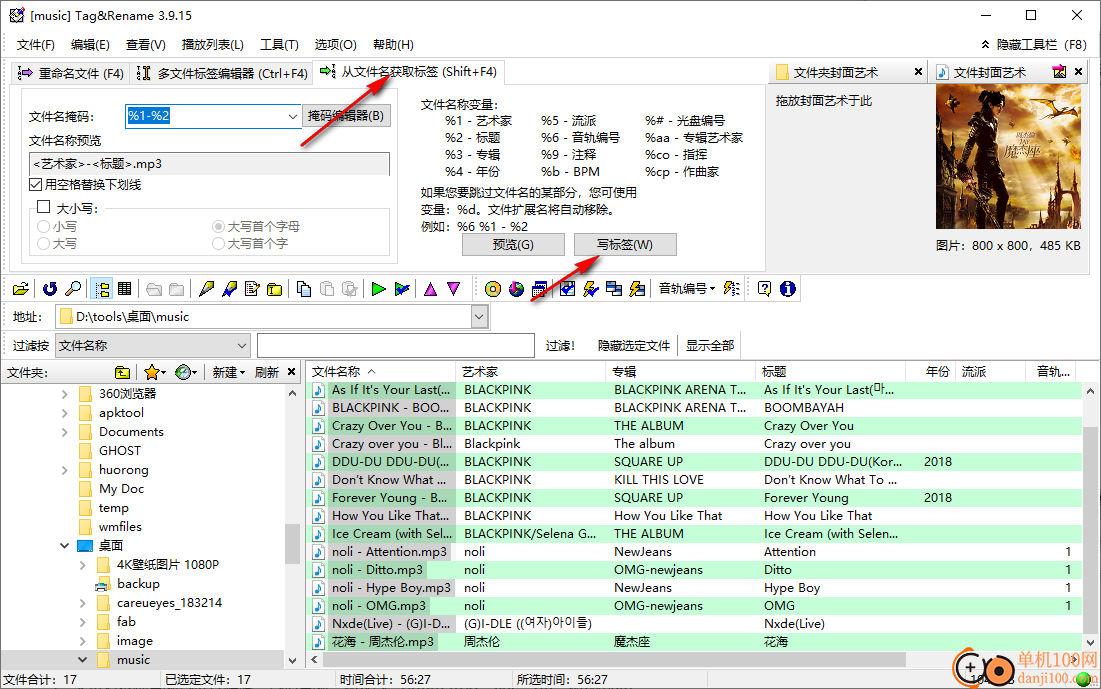Collapse the 桌面 tree node
This screenshot has width=1101, height=689.
(x=65, y=546)
